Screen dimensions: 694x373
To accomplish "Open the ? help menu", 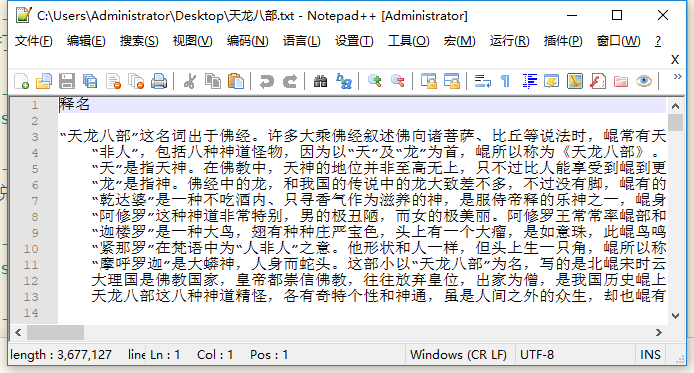I will point(658,41).
